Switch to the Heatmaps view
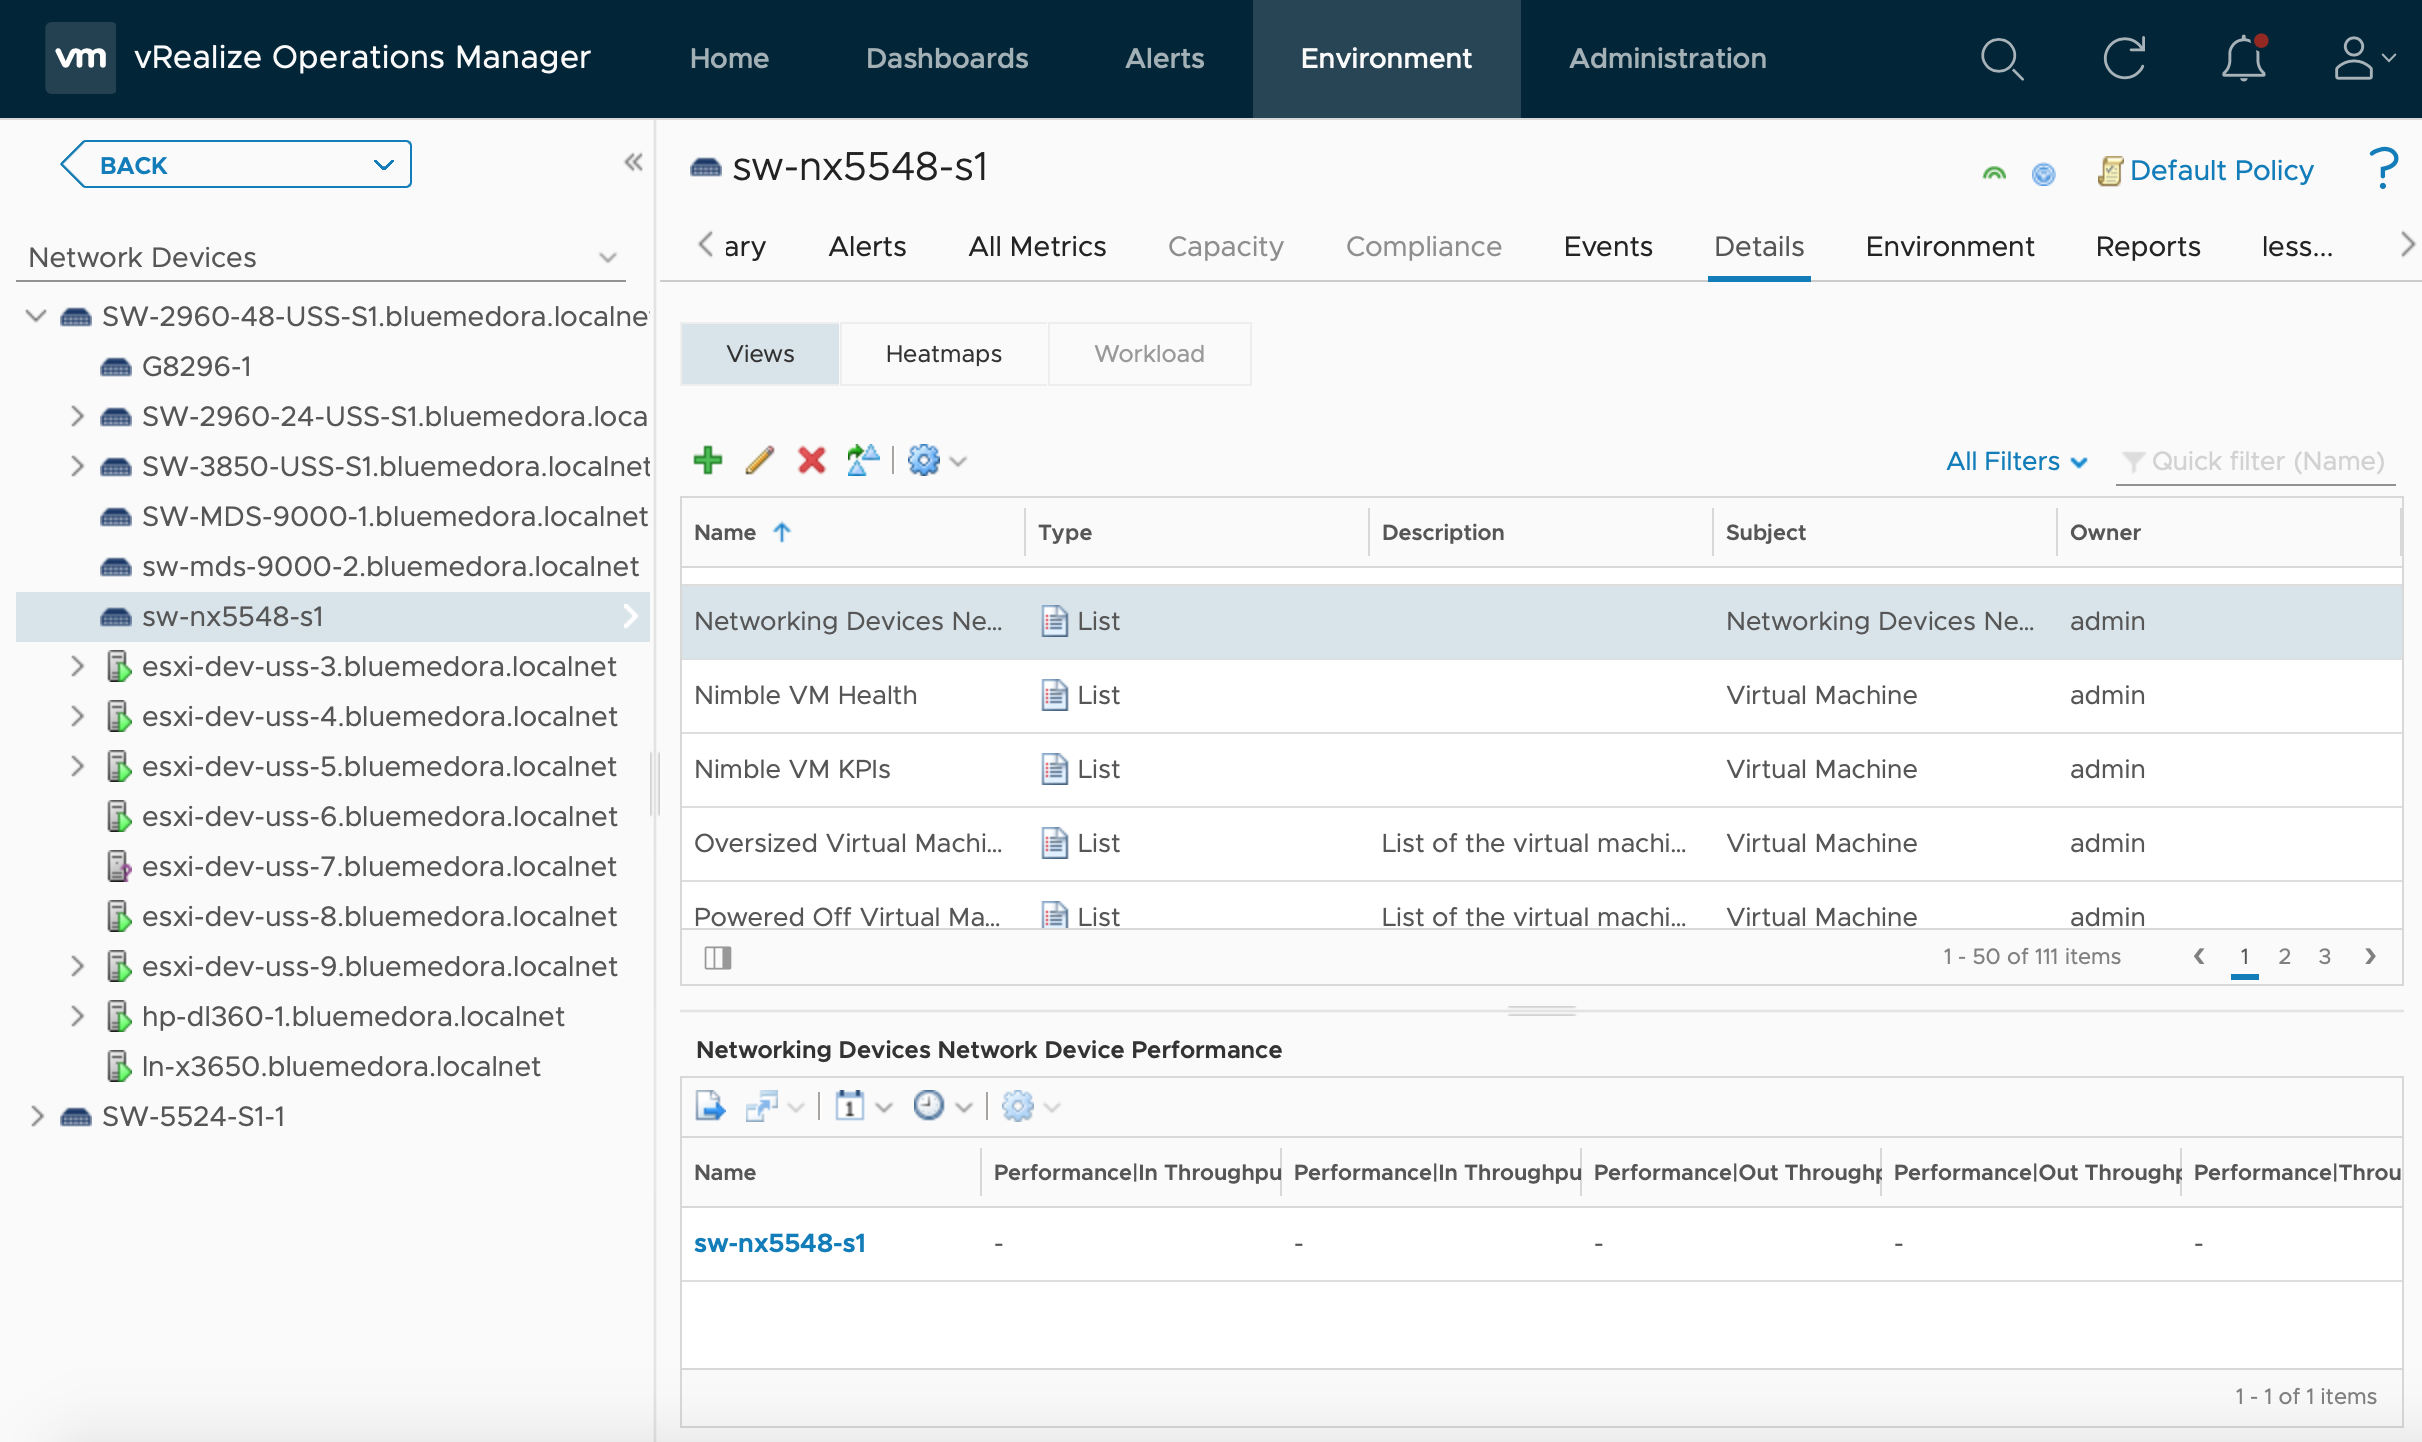The height and width of the screenshot is (1442, 2422). coord(941,354)
